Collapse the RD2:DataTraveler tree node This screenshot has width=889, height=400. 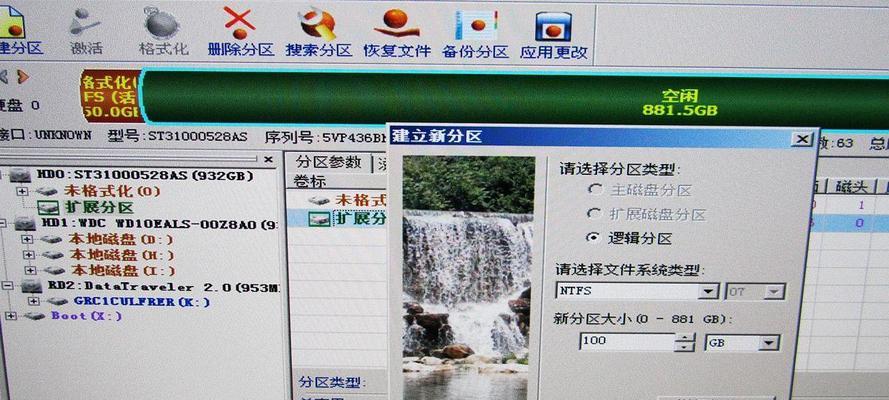pos(7,287)
